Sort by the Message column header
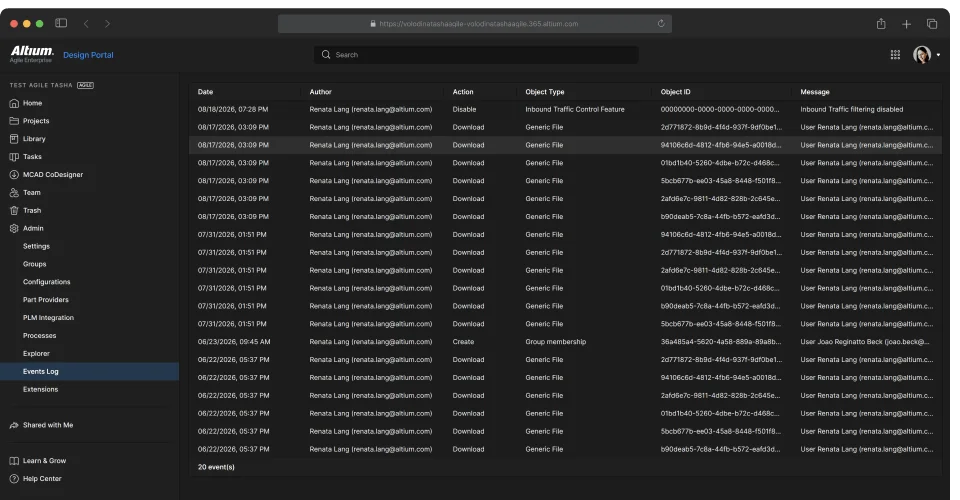Screen dimensions: 960x500 pyautogui.click(x=815, y=92)
